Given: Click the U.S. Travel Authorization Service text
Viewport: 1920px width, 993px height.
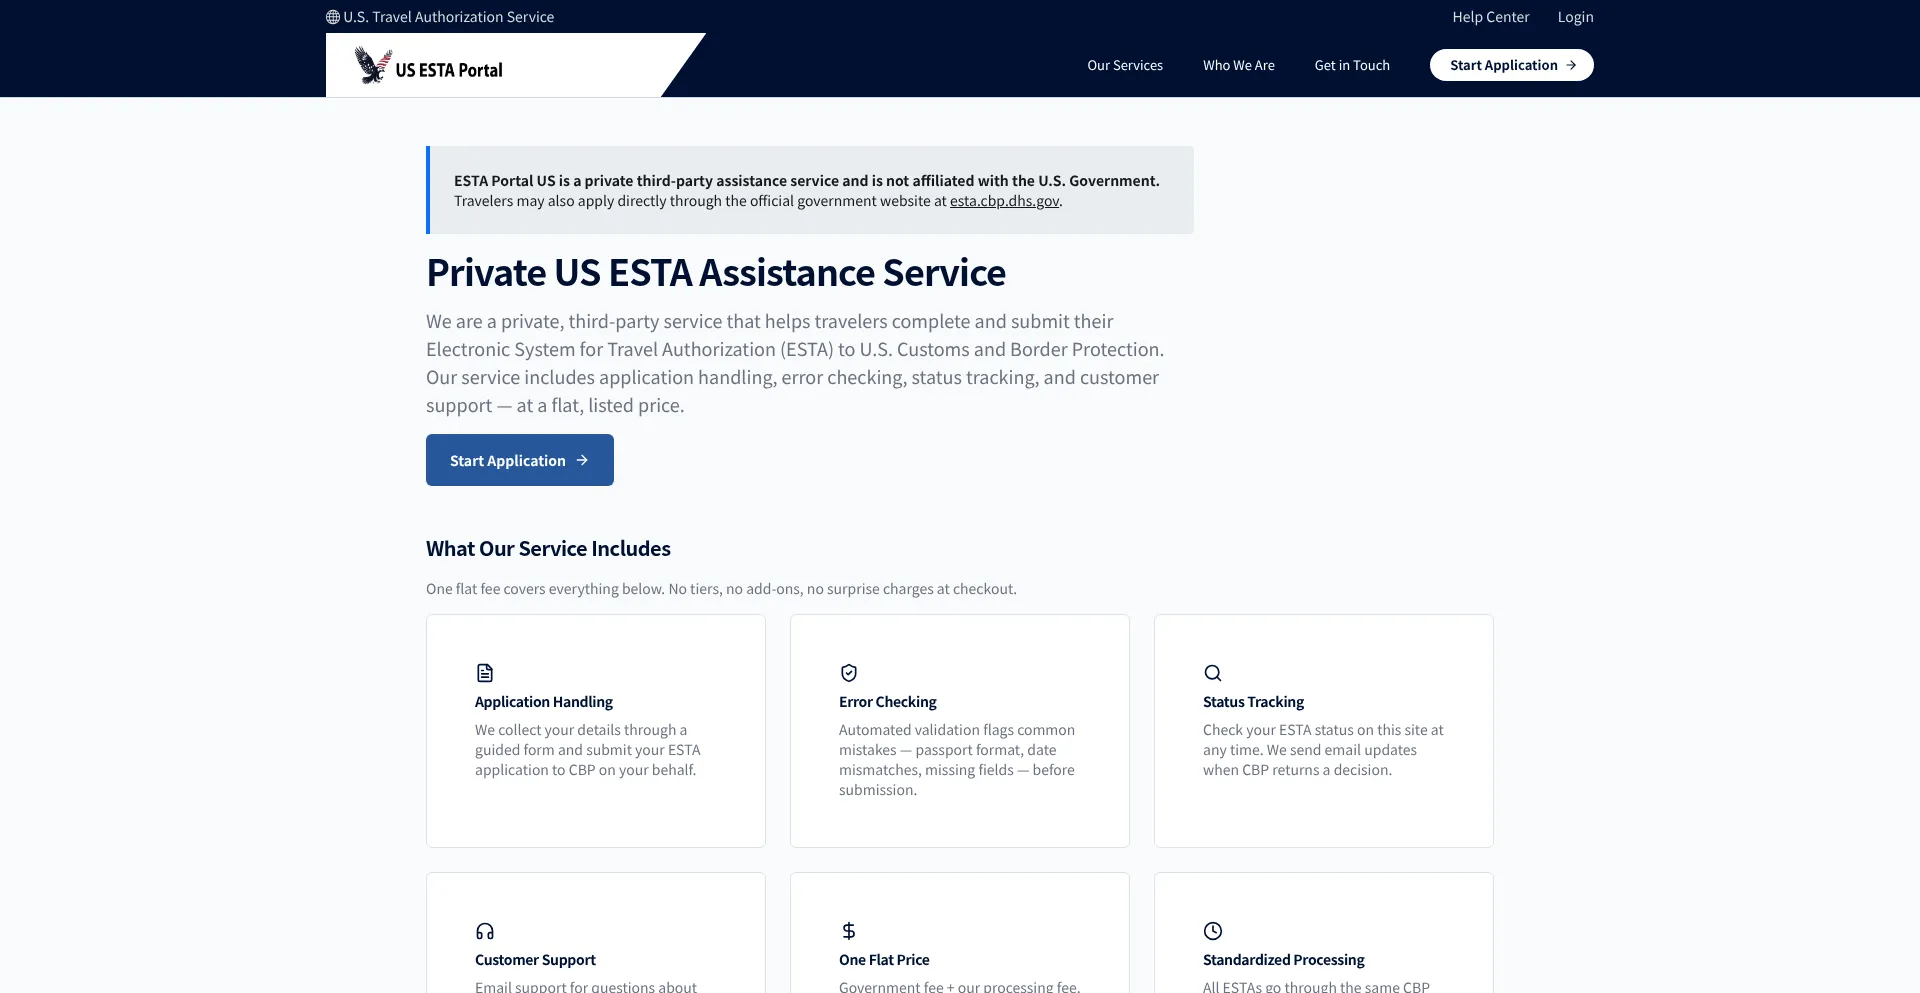Looking at the screenshot, I should [448, 17].
